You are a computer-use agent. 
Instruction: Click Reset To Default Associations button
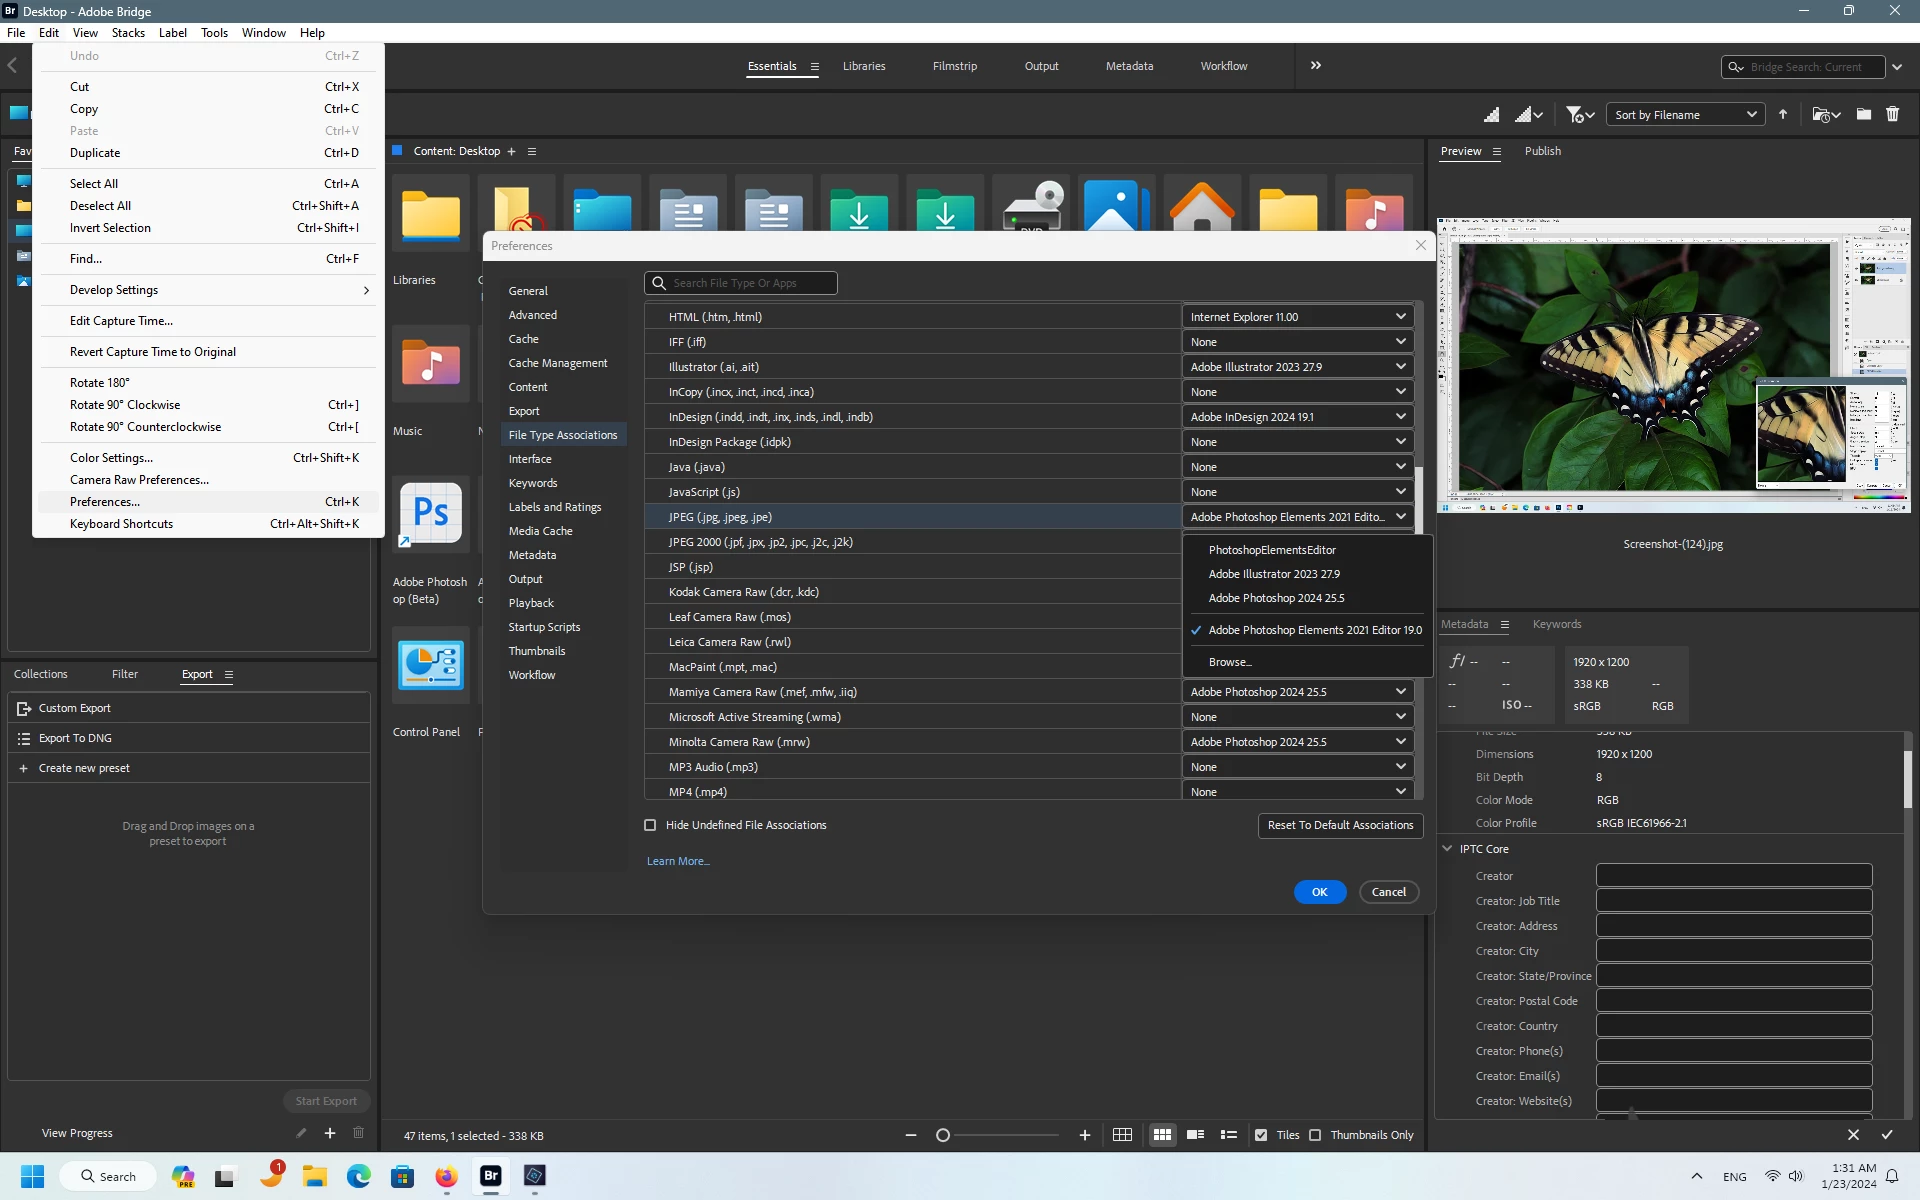pyautogui.click(x=1340, y=825)
